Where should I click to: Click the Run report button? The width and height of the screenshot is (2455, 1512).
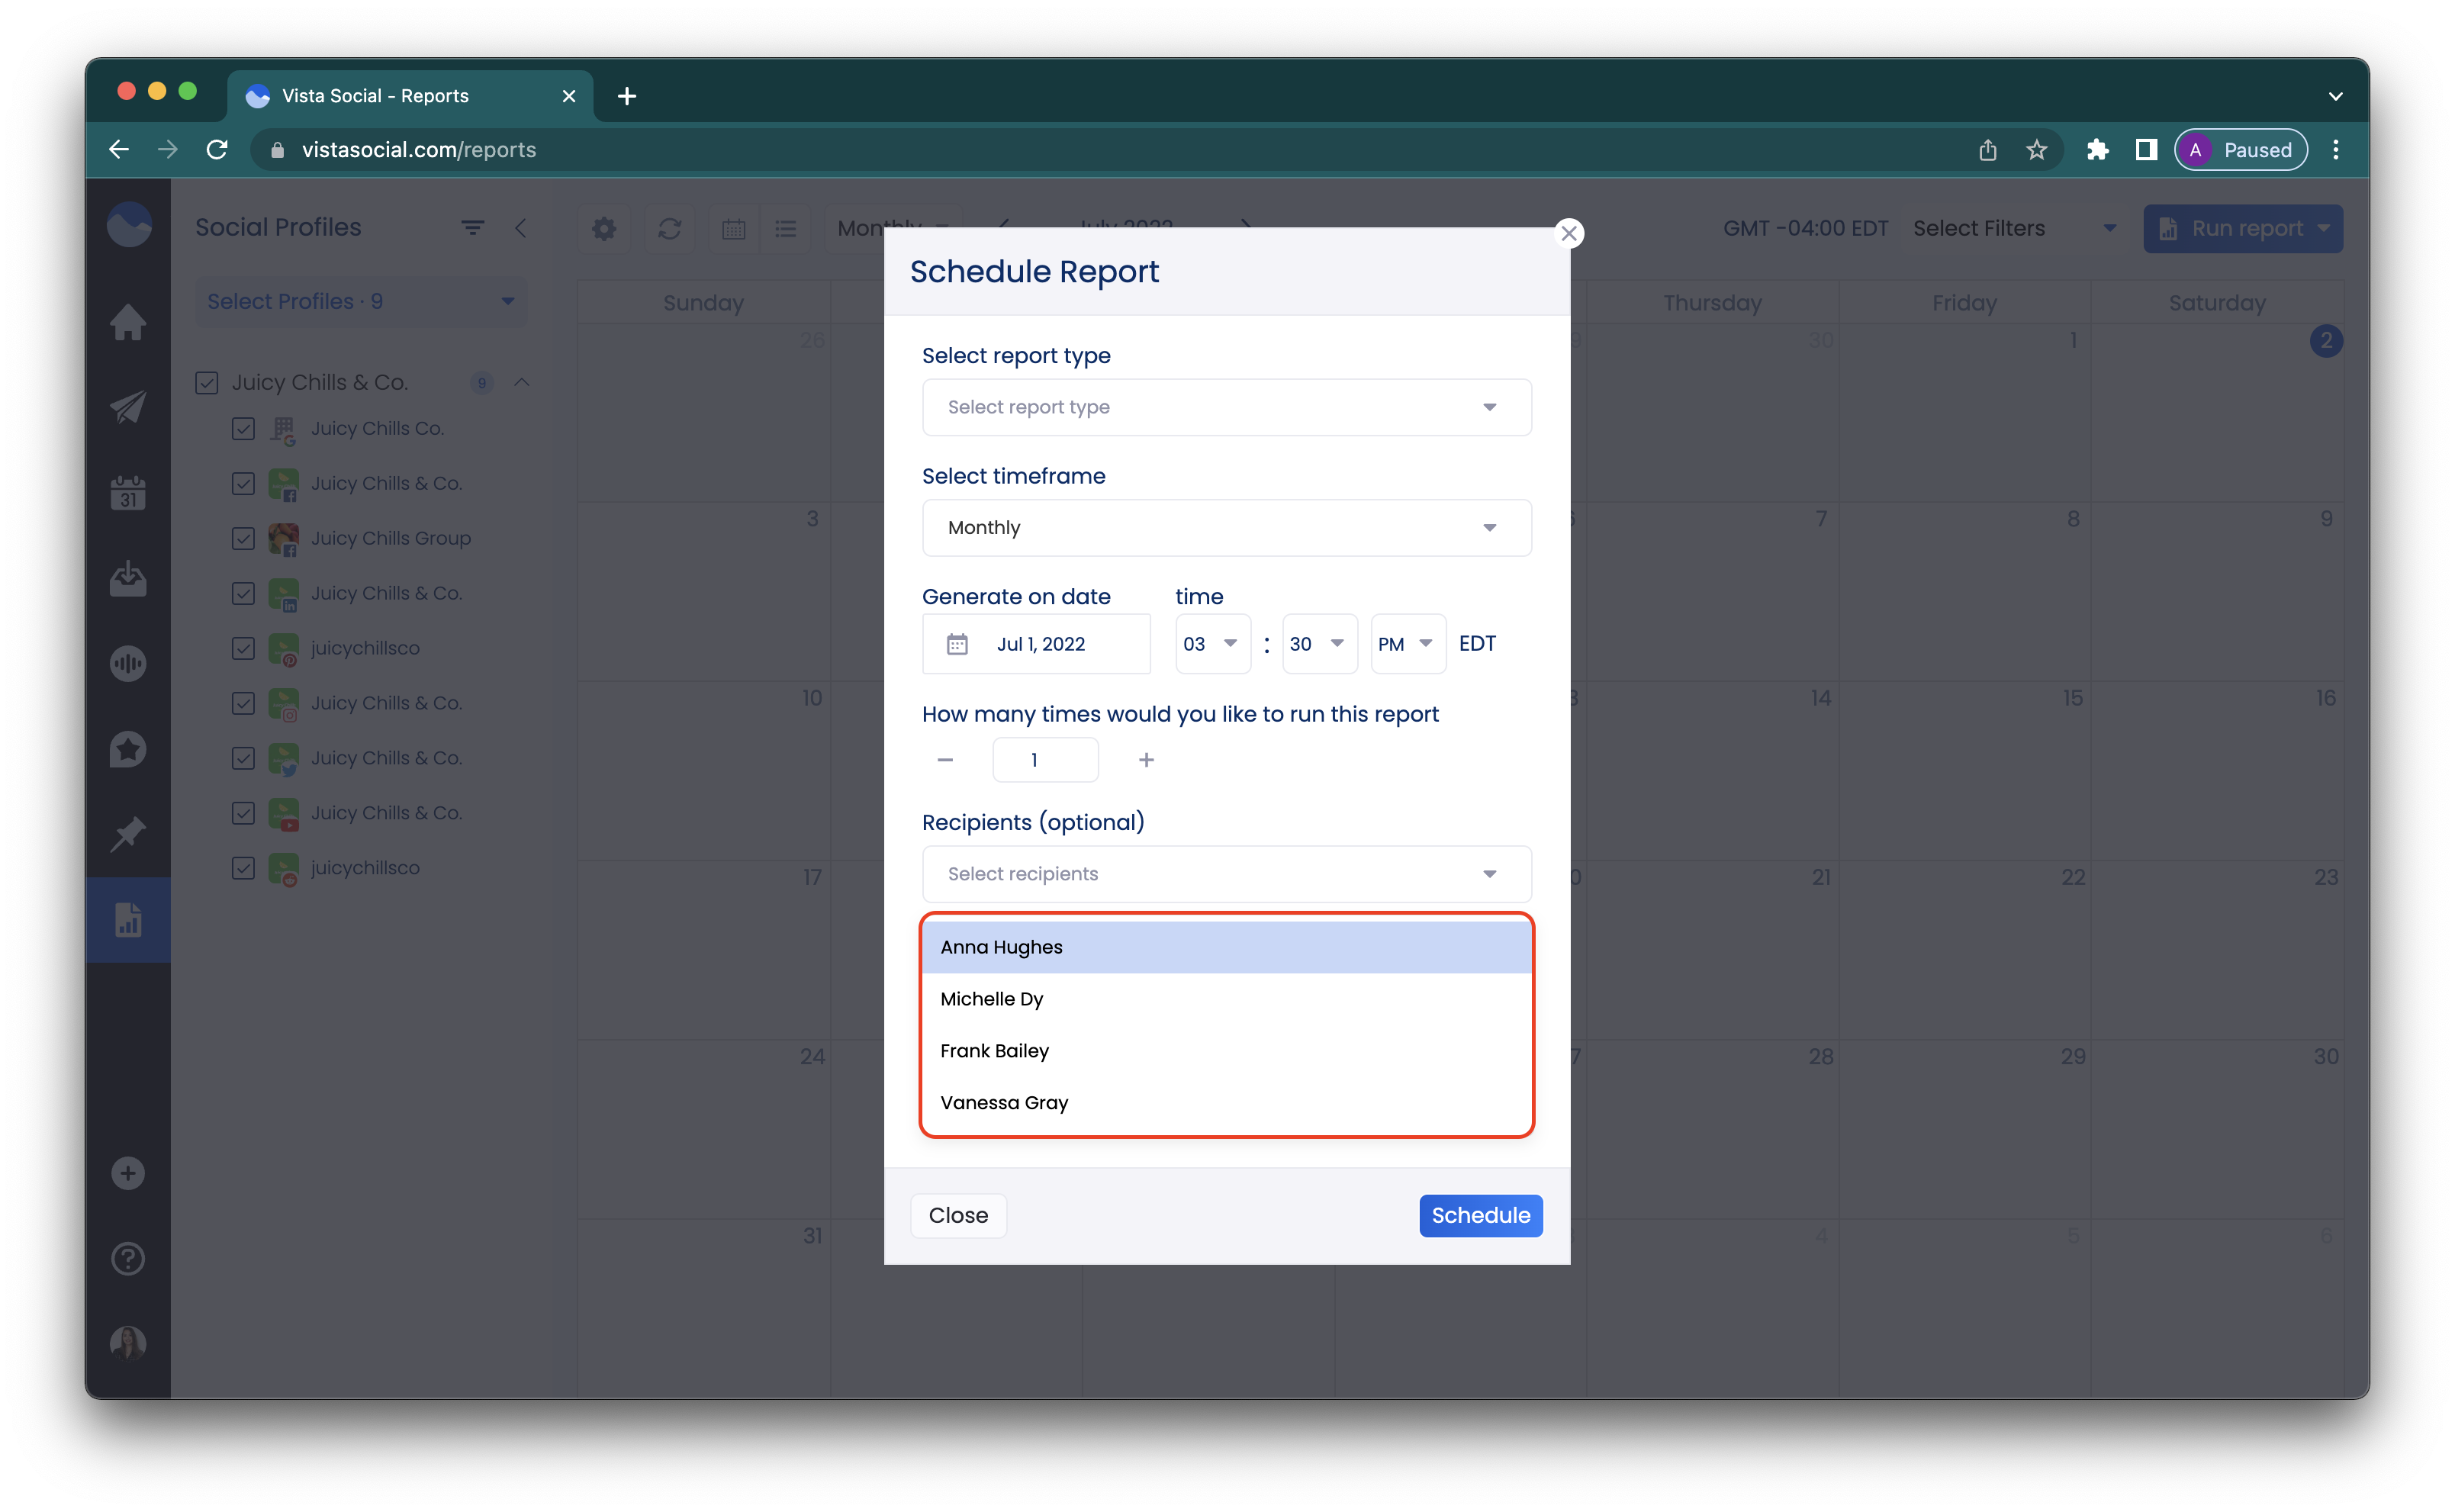2242,229
